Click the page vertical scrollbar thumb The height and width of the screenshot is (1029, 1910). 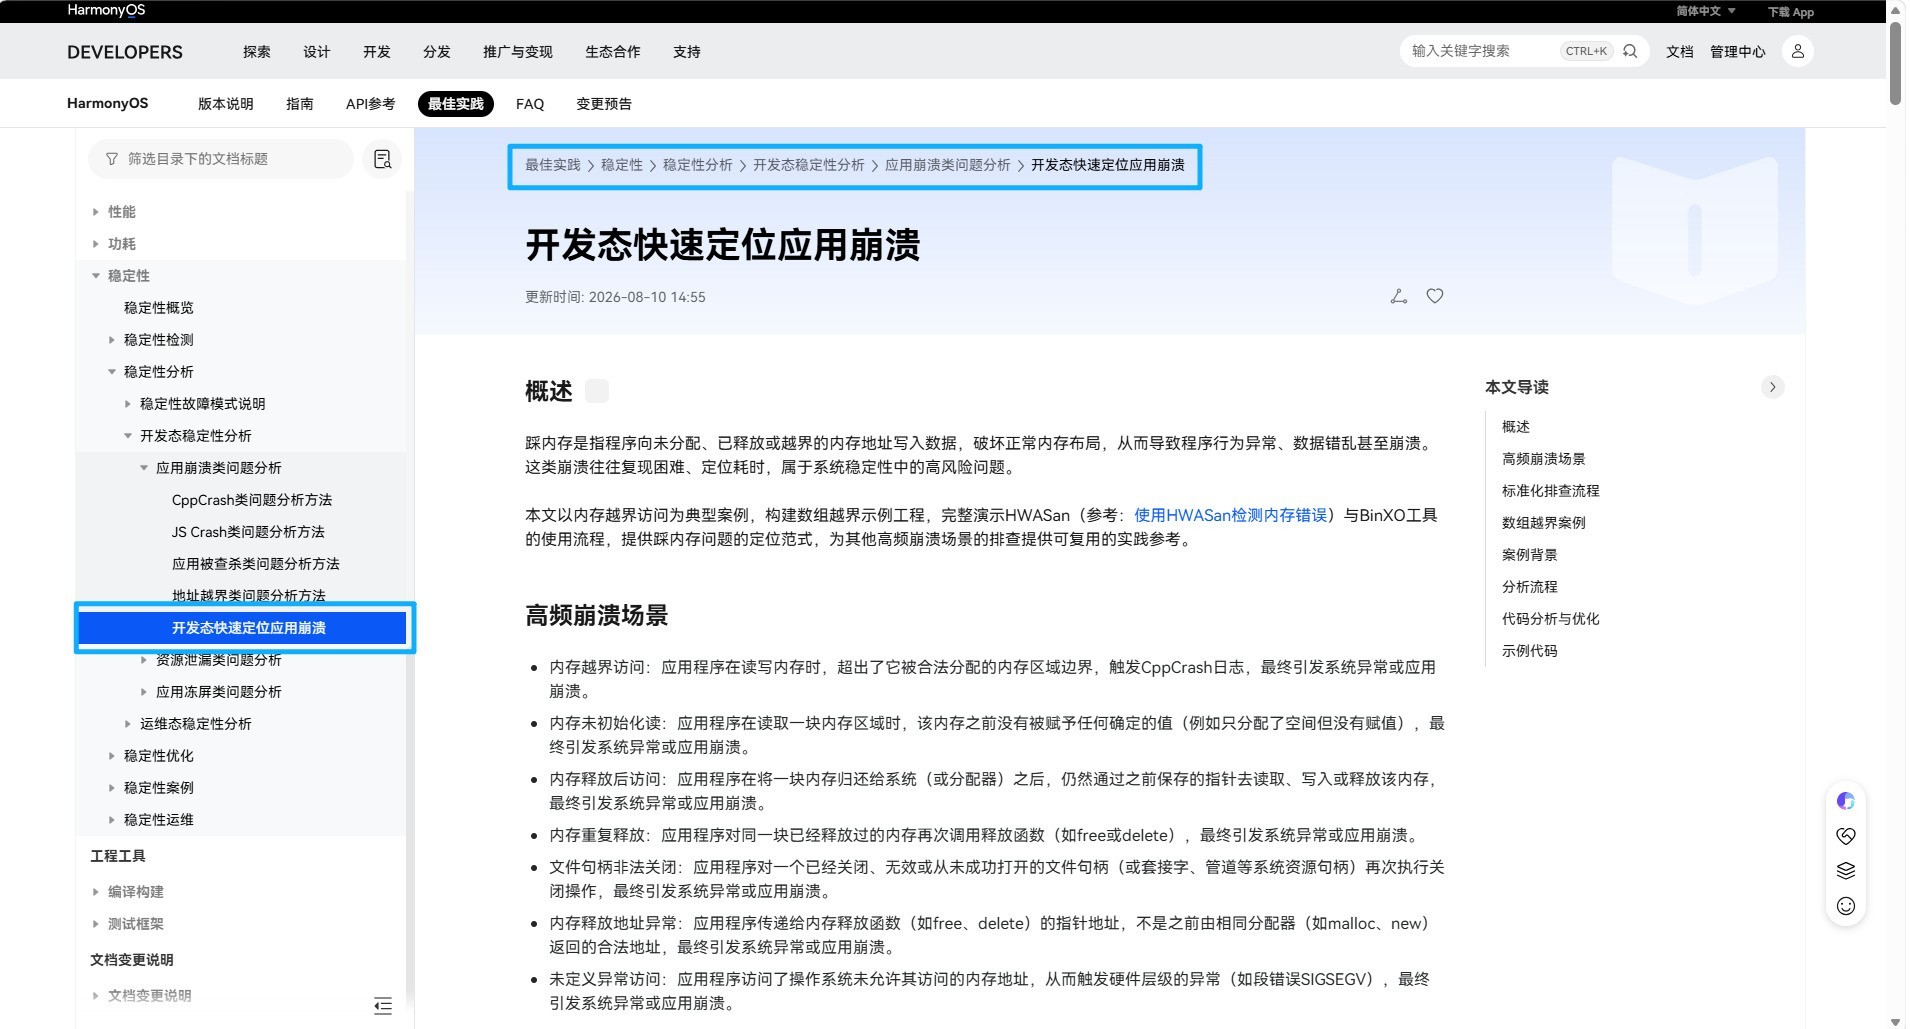point(1896,62)
